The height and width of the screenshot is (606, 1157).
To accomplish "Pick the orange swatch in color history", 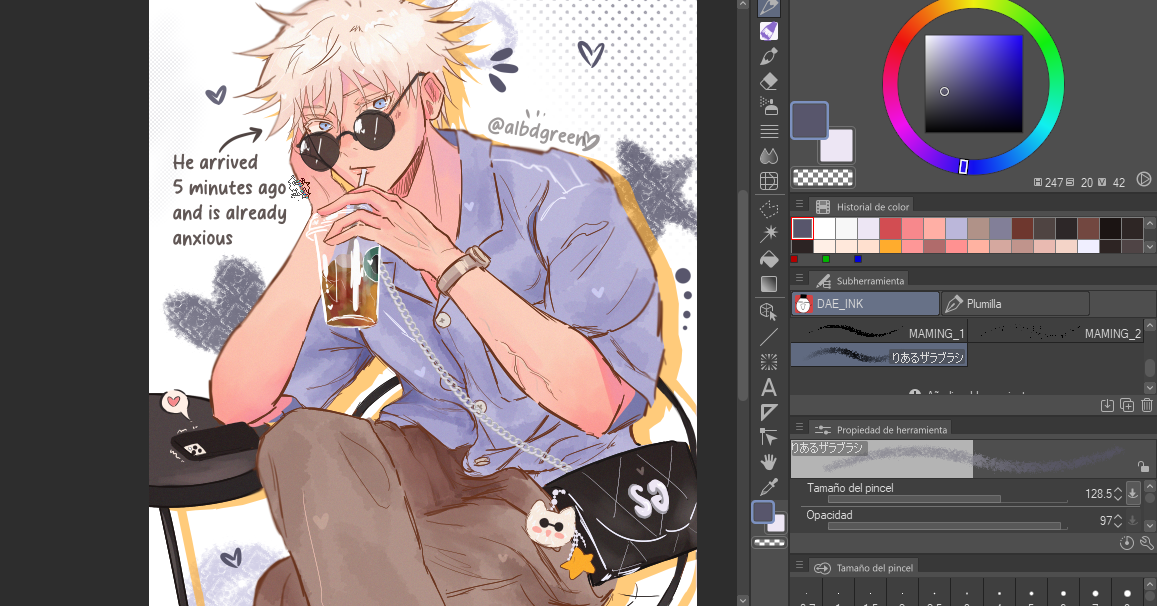I will pos(891,247).
